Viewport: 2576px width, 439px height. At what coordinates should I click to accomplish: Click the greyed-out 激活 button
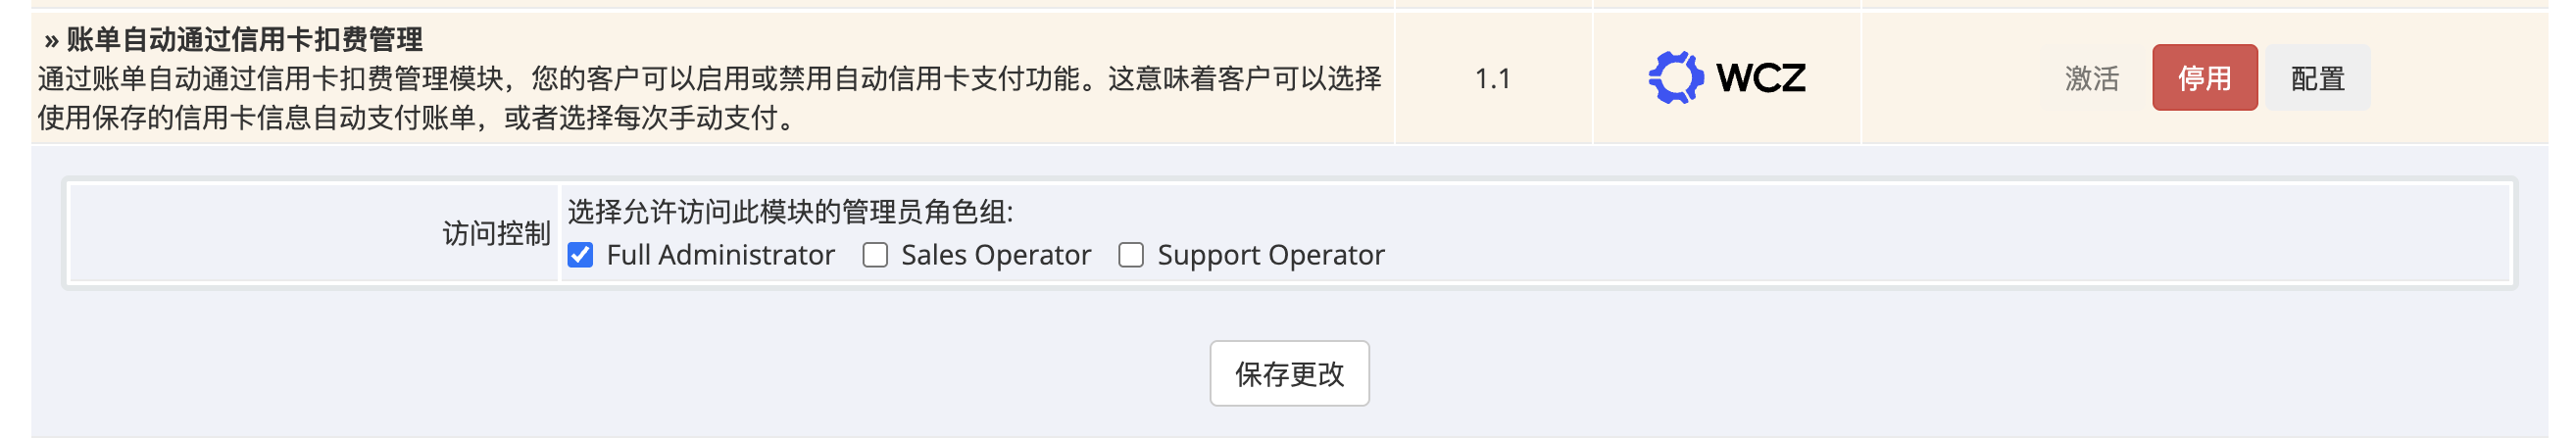pos(2091,77)
